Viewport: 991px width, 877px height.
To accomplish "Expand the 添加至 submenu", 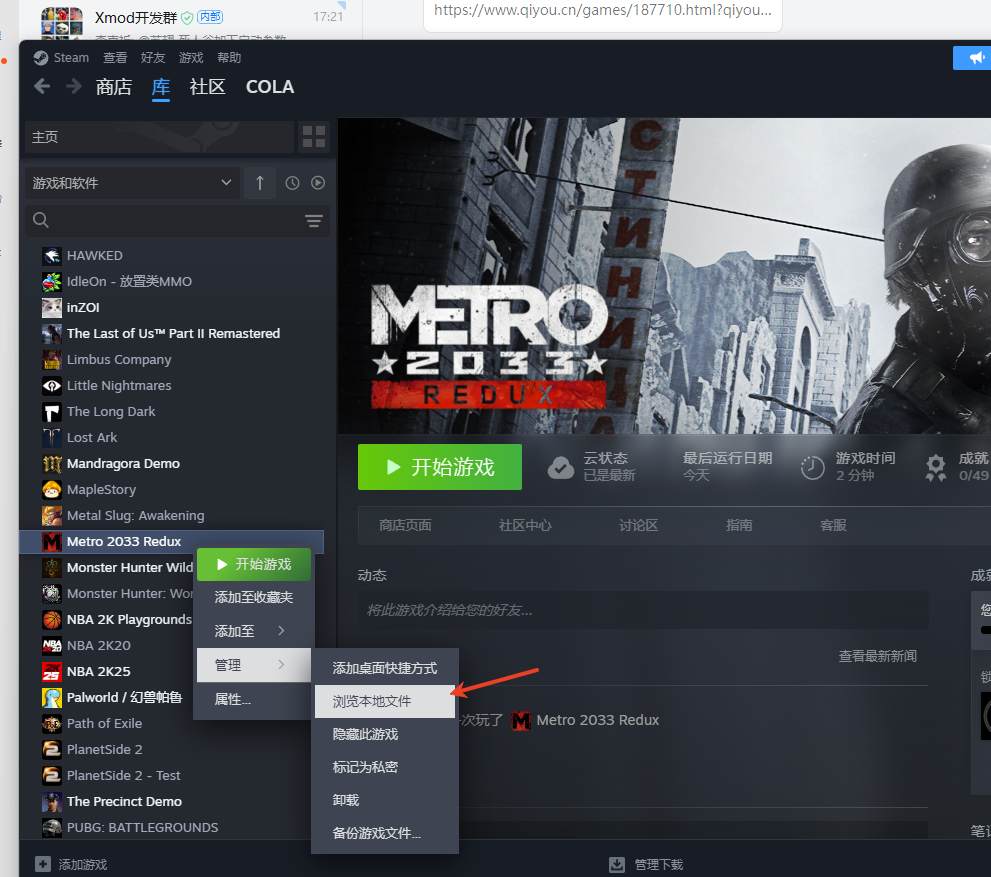I will pos(253,631).
